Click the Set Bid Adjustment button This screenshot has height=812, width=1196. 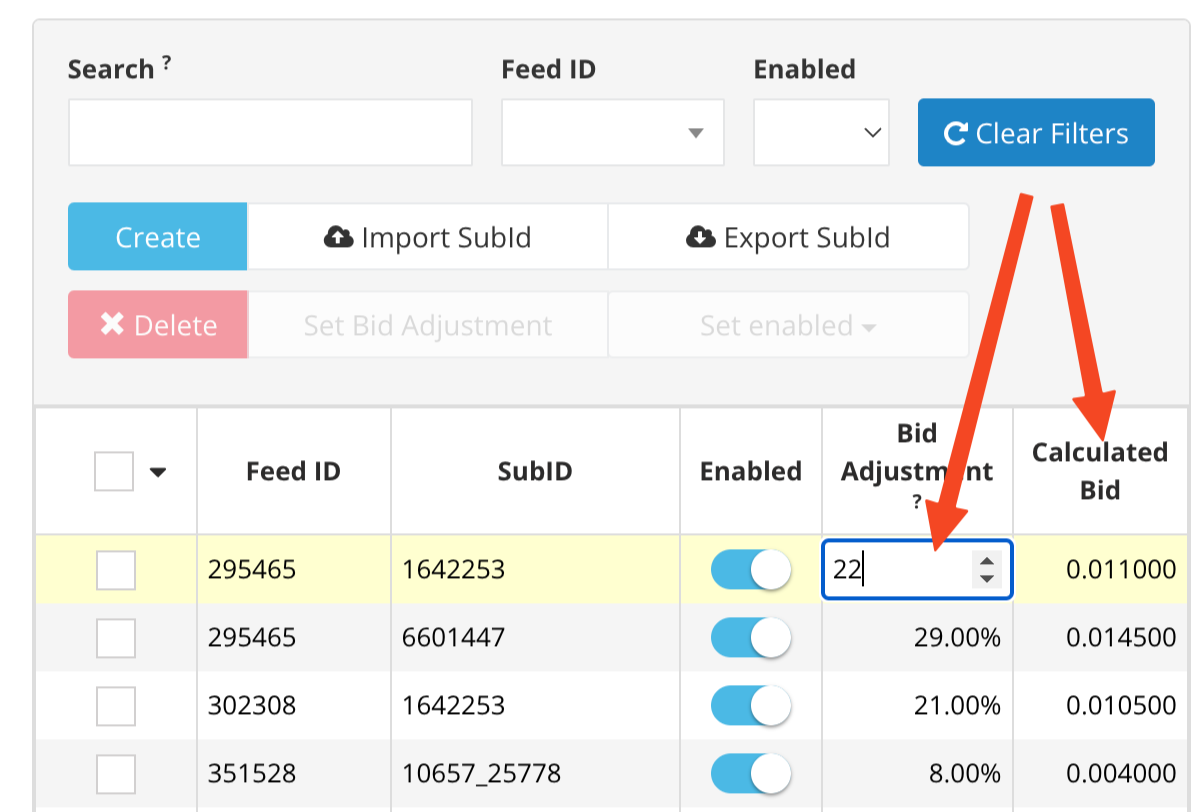pyautogui.click(x=427, y=325)
